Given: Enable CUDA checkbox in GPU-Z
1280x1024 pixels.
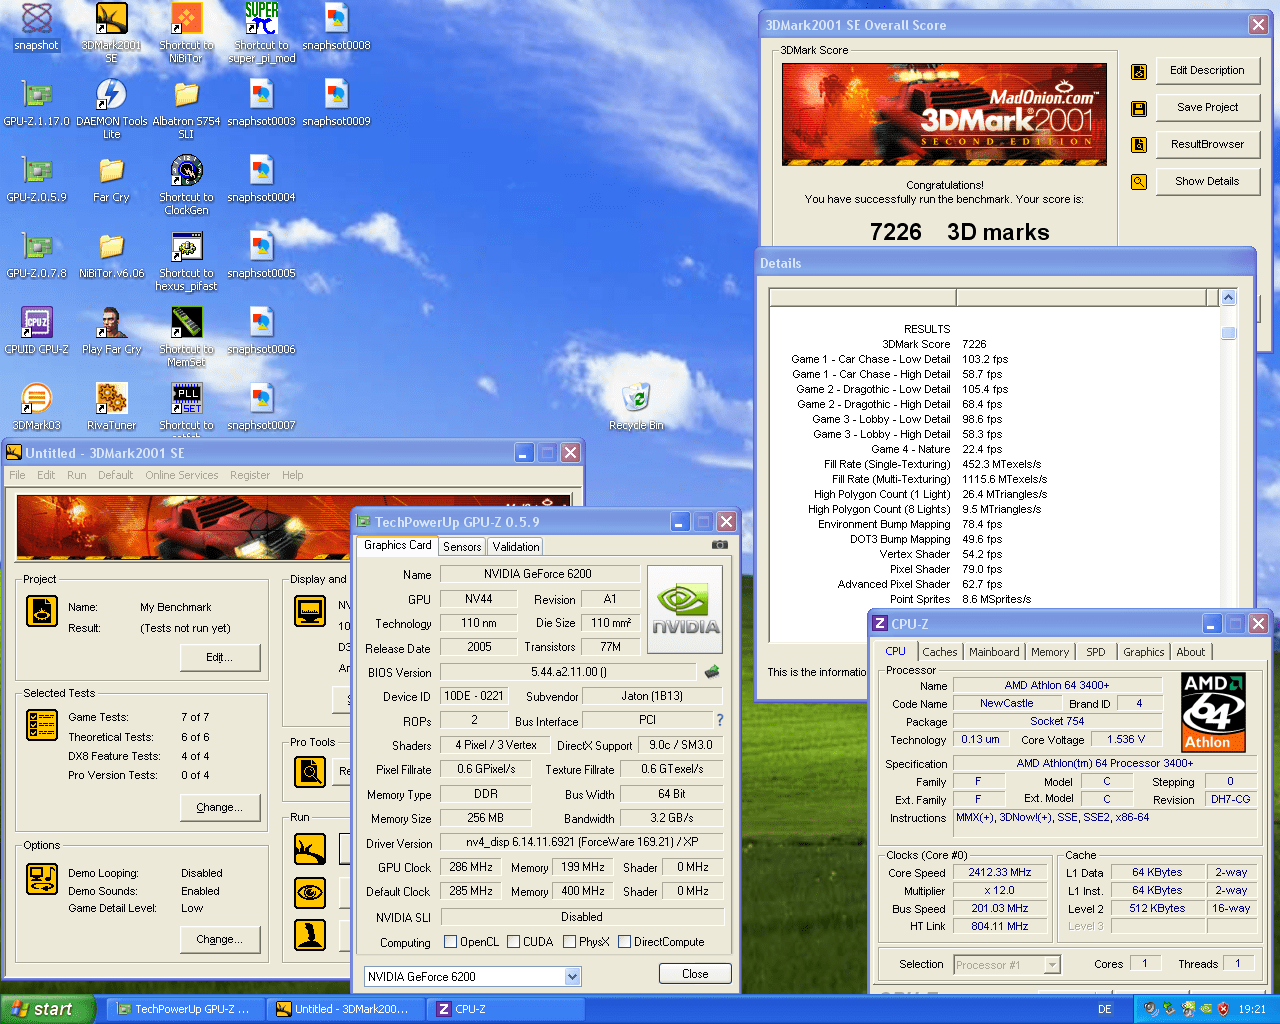Looking at the screenshot, I should (x=513, y=941).
